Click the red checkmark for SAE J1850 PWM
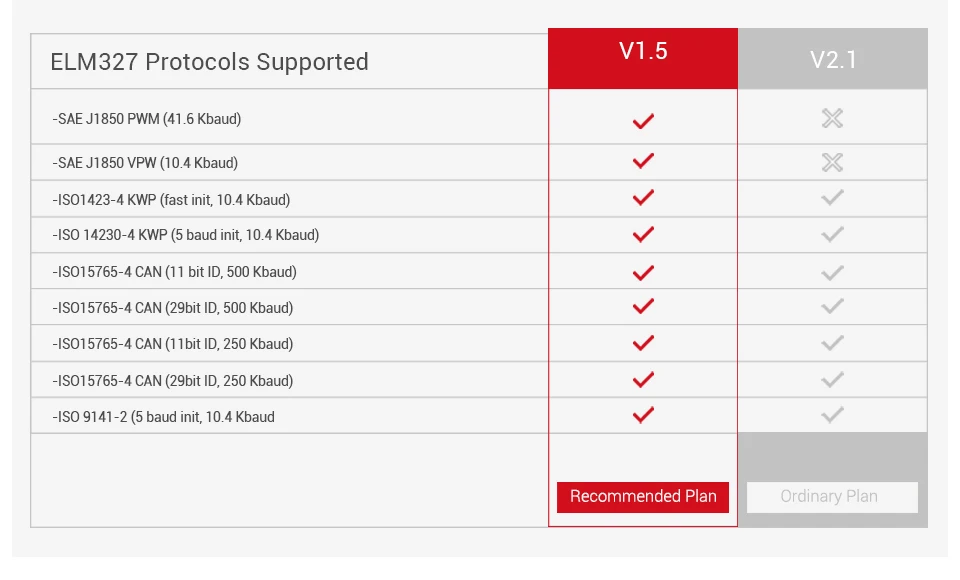 (x=643, y=121)
